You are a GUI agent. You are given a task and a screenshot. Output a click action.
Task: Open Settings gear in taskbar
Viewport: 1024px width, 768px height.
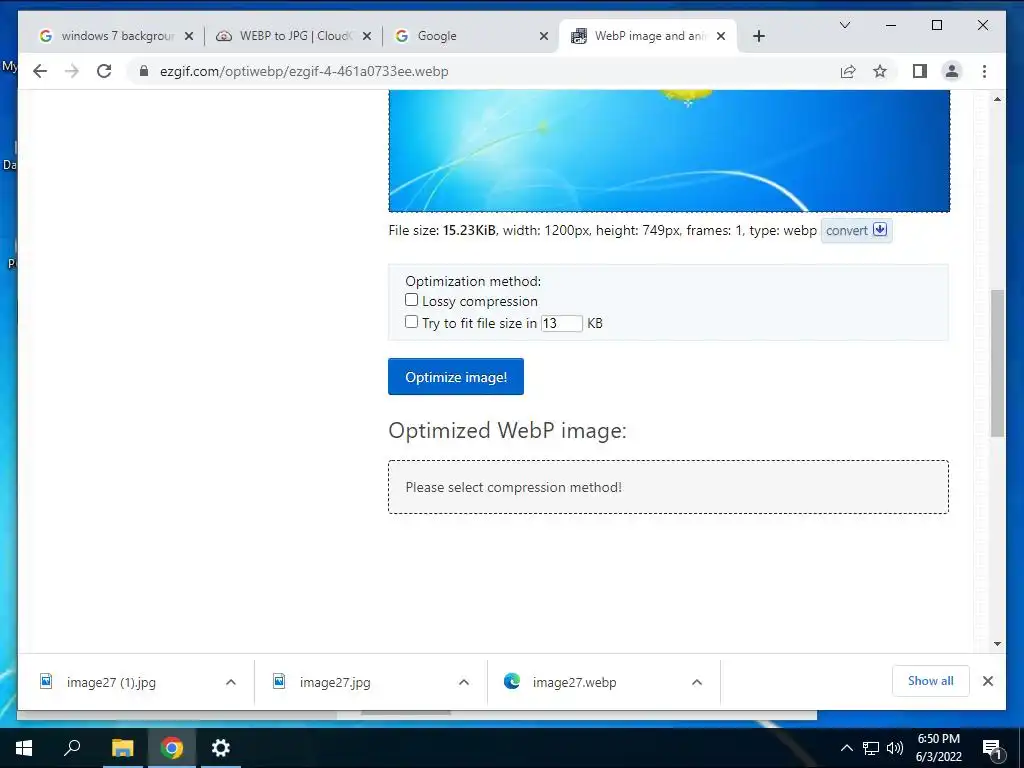pos(221,748)
